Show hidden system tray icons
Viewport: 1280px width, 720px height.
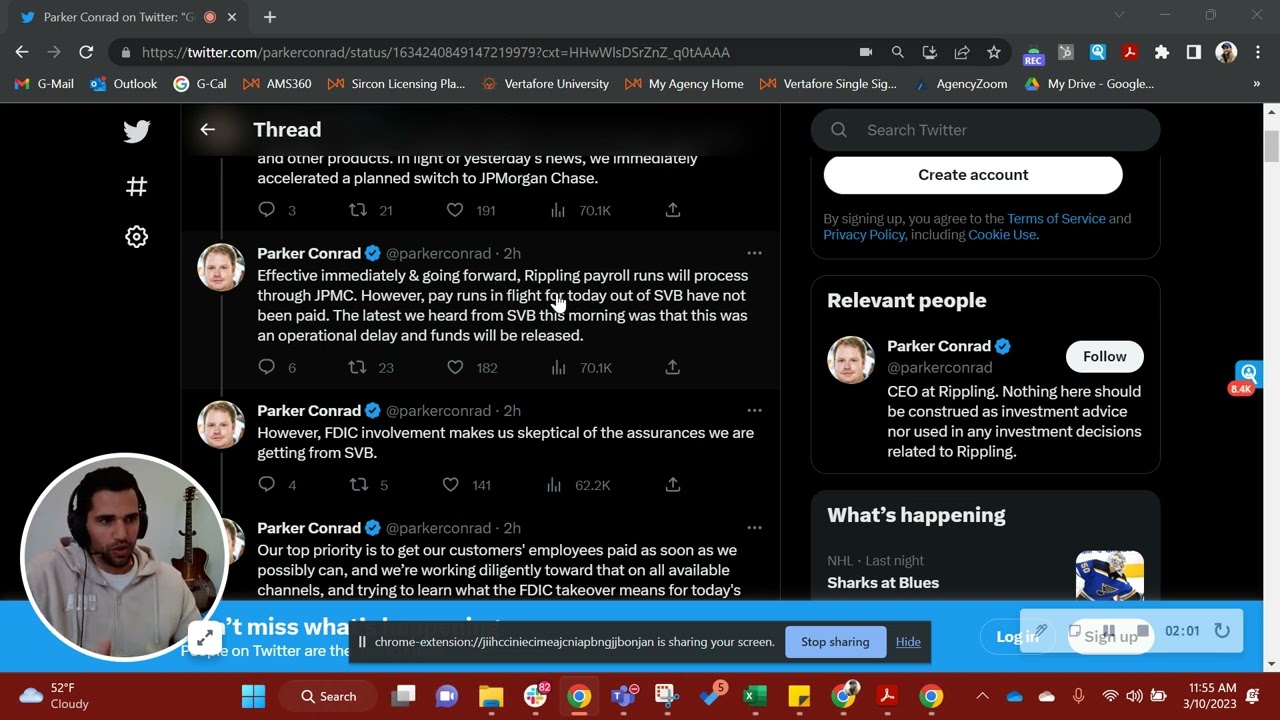(982, 696)
